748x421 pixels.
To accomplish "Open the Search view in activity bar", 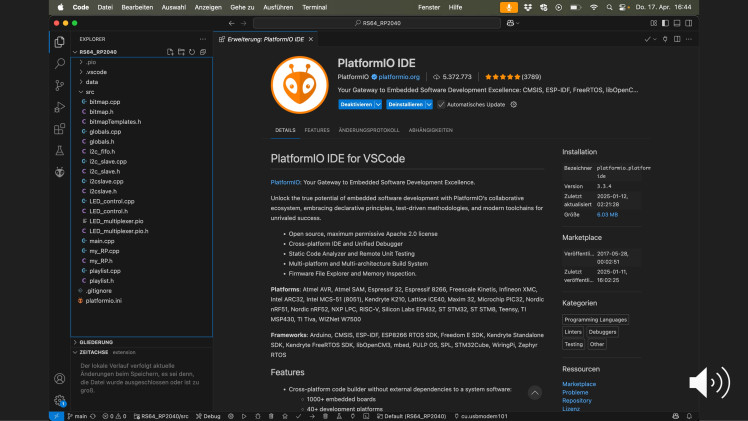I will [x=60, y=63].
